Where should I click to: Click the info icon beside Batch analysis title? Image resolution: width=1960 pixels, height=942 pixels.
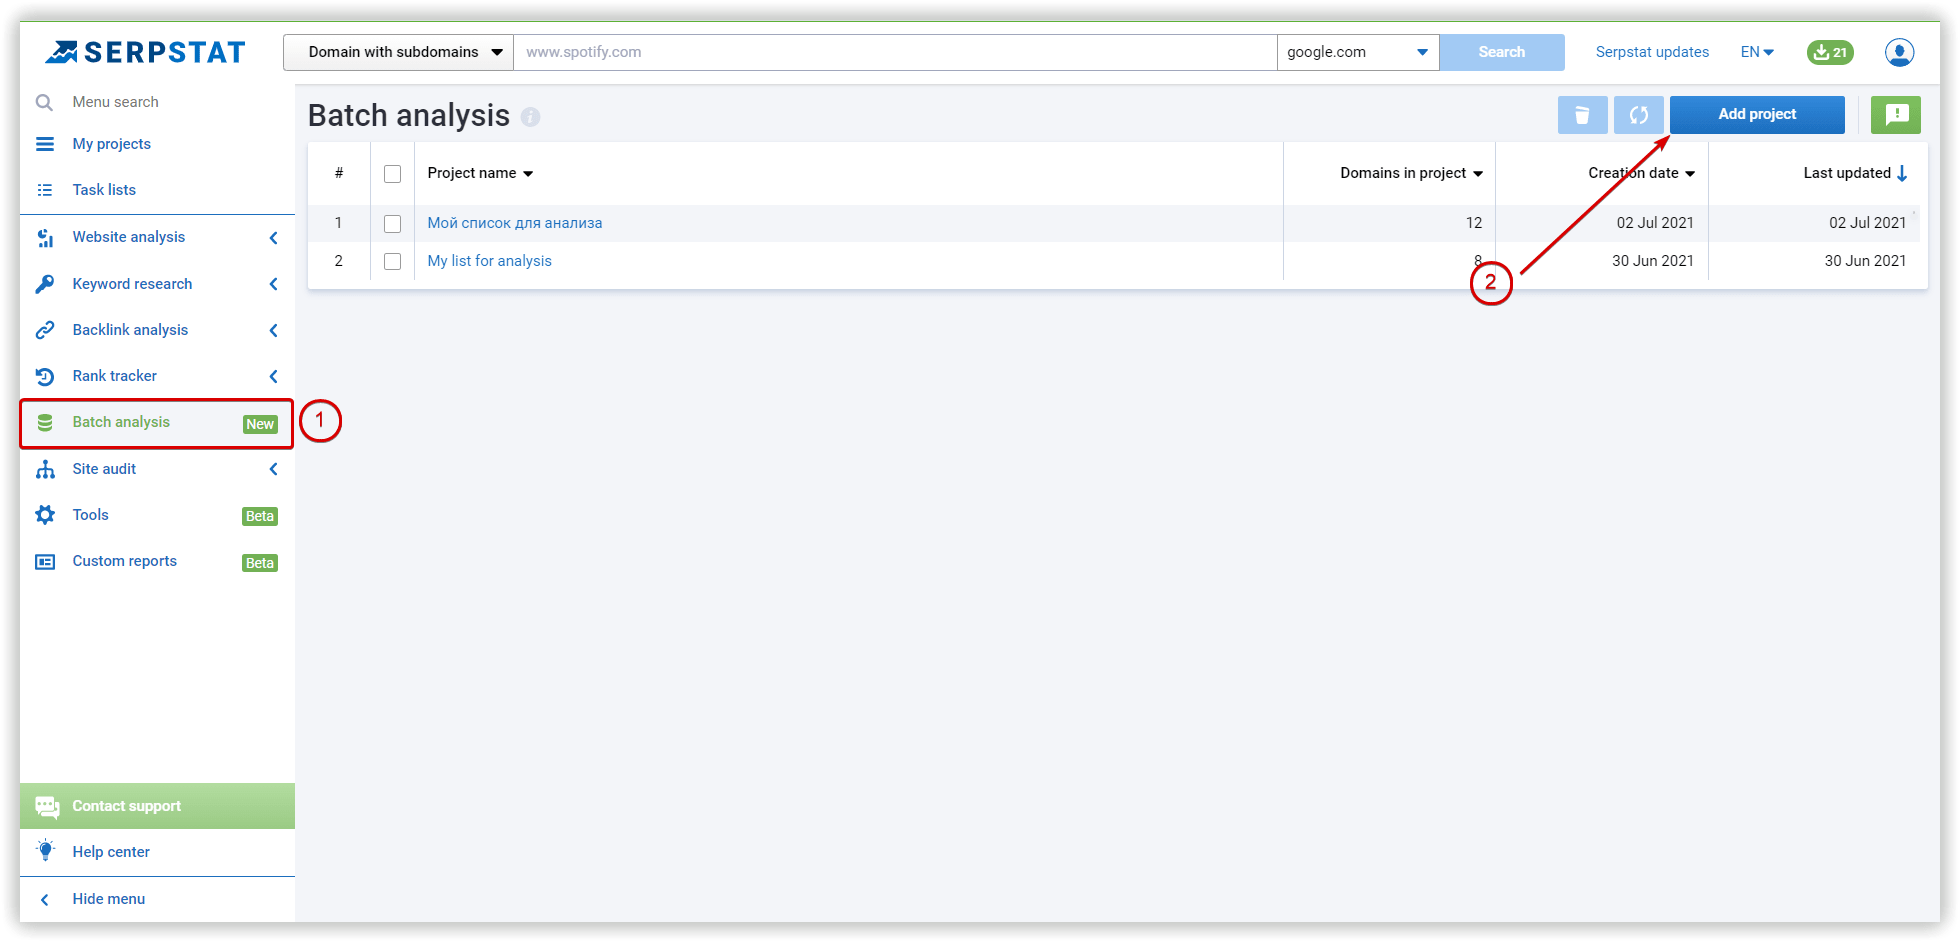pos(531,117)
